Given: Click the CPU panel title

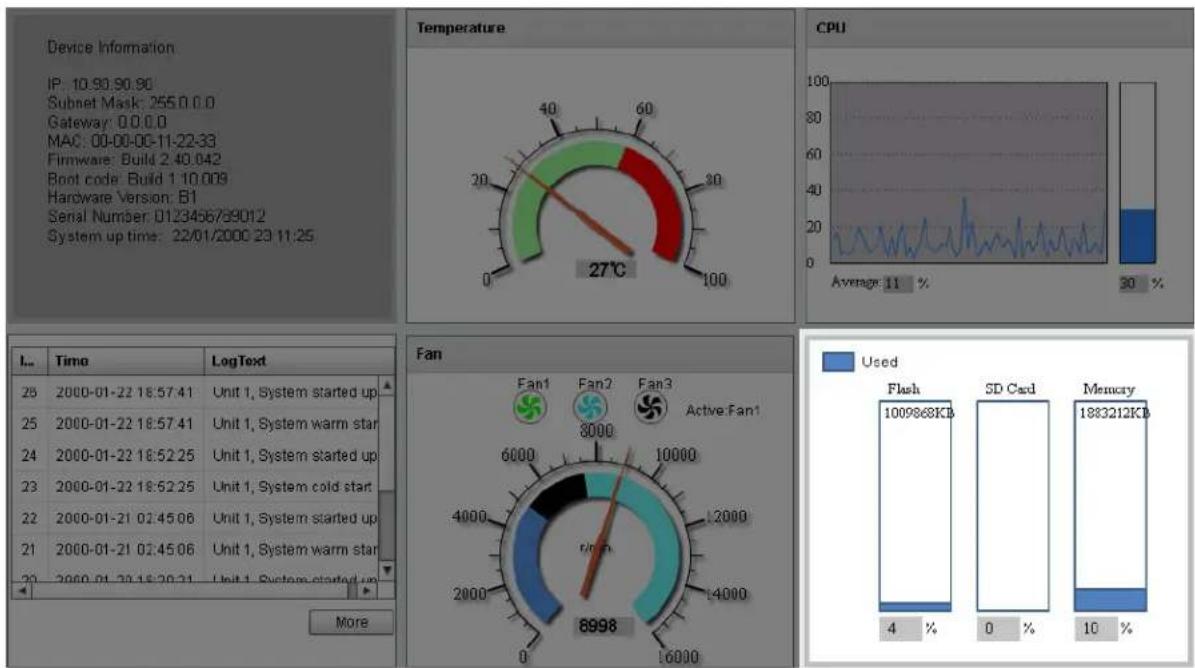Looking at the screenshot, I should (x=831, y=27).
